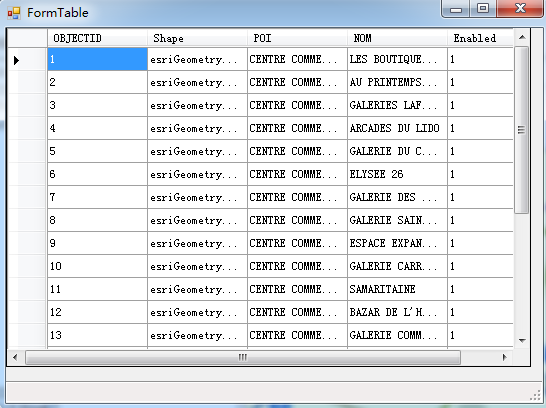Select the ELYSEE 26 cell
The height and width of the screenshot is (408, 546).
click(397, 174)
